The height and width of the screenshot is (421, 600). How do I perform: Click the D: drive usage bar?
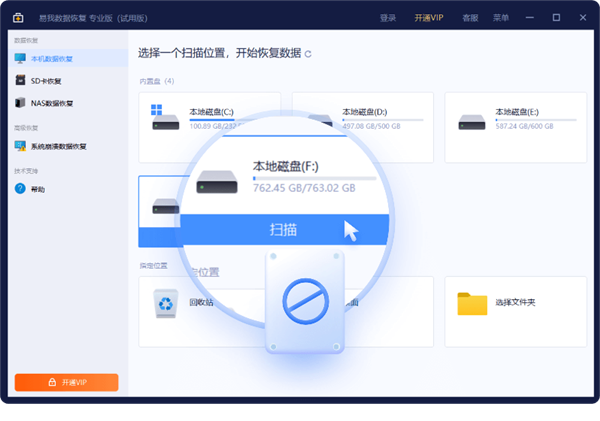(x=383, y=120)
